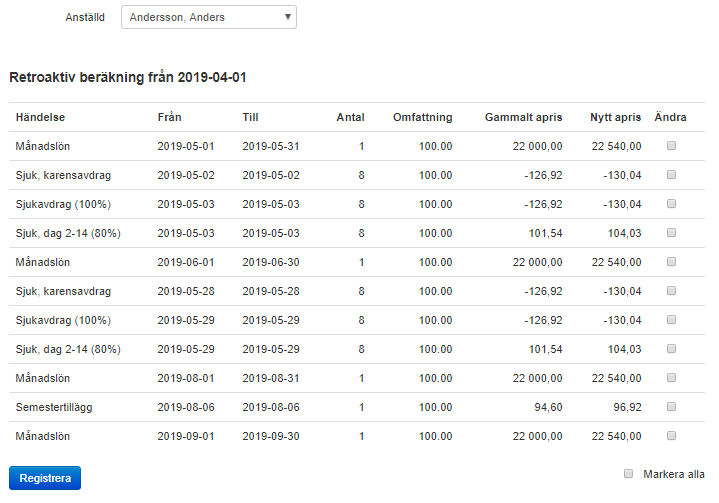Click the Omfattning column header

[422, 117]
